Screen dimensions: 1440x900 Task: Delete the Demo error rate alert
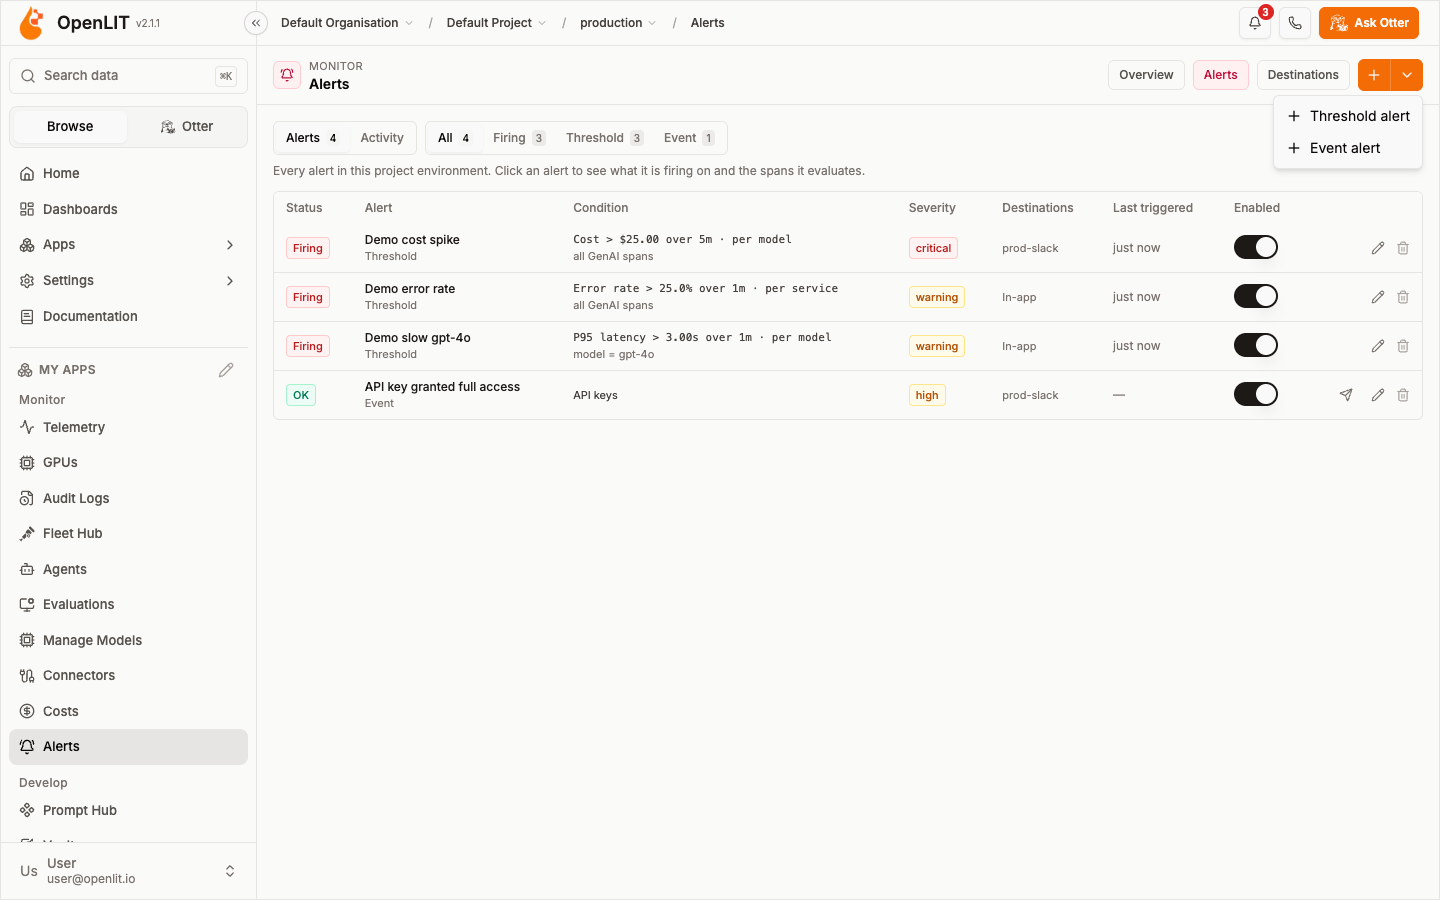[1403, 297]
